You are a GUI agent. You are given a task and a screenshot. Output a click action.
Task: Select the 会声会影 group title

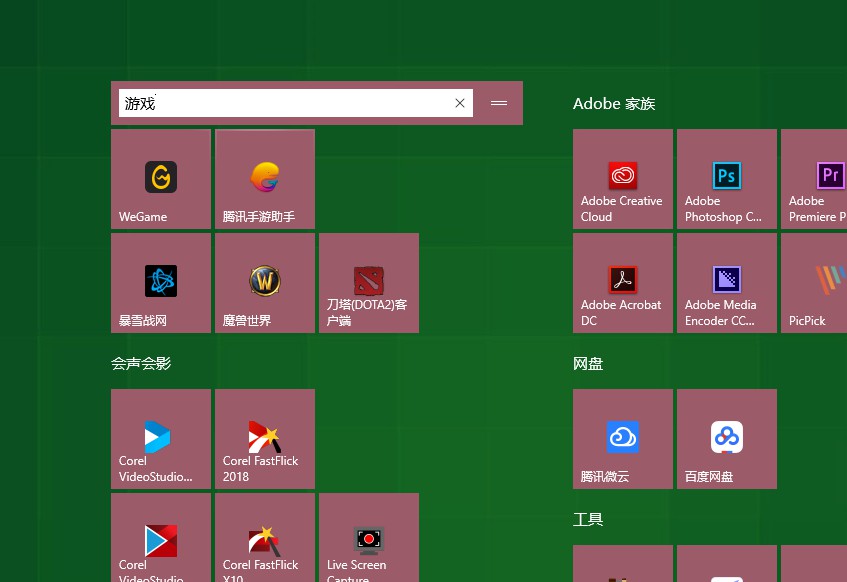[141, 364]
